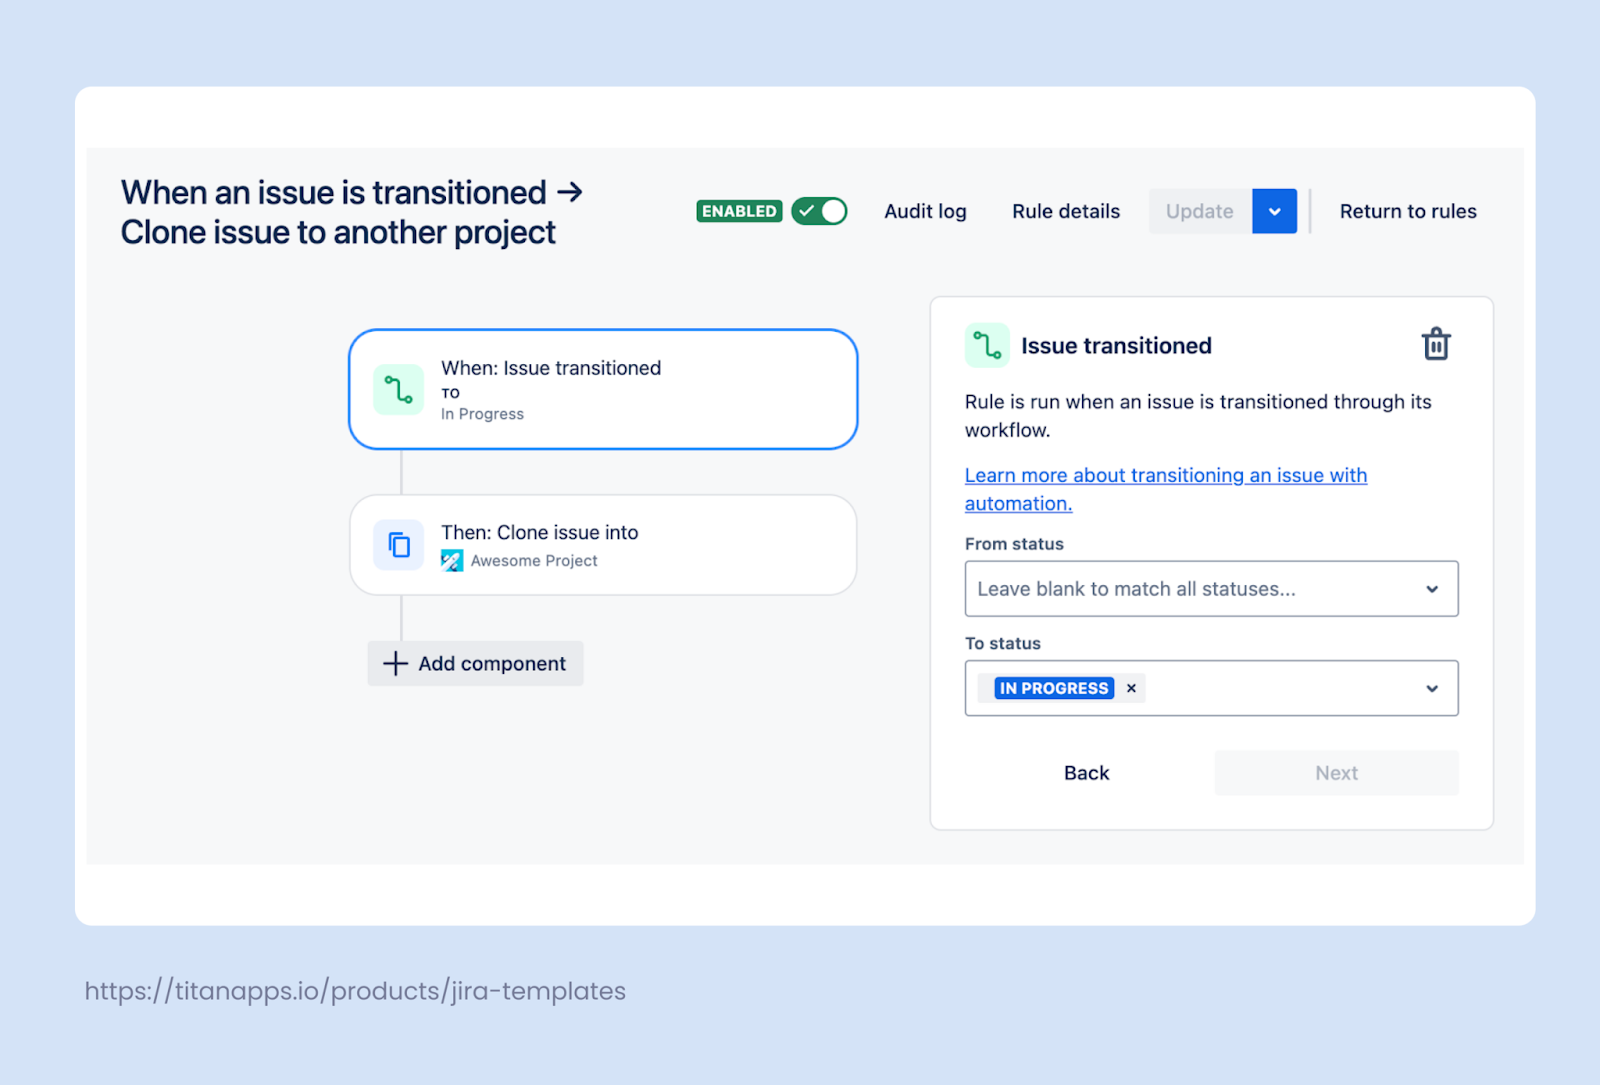Click the plus icon to add a component

(x=394, y=663)
